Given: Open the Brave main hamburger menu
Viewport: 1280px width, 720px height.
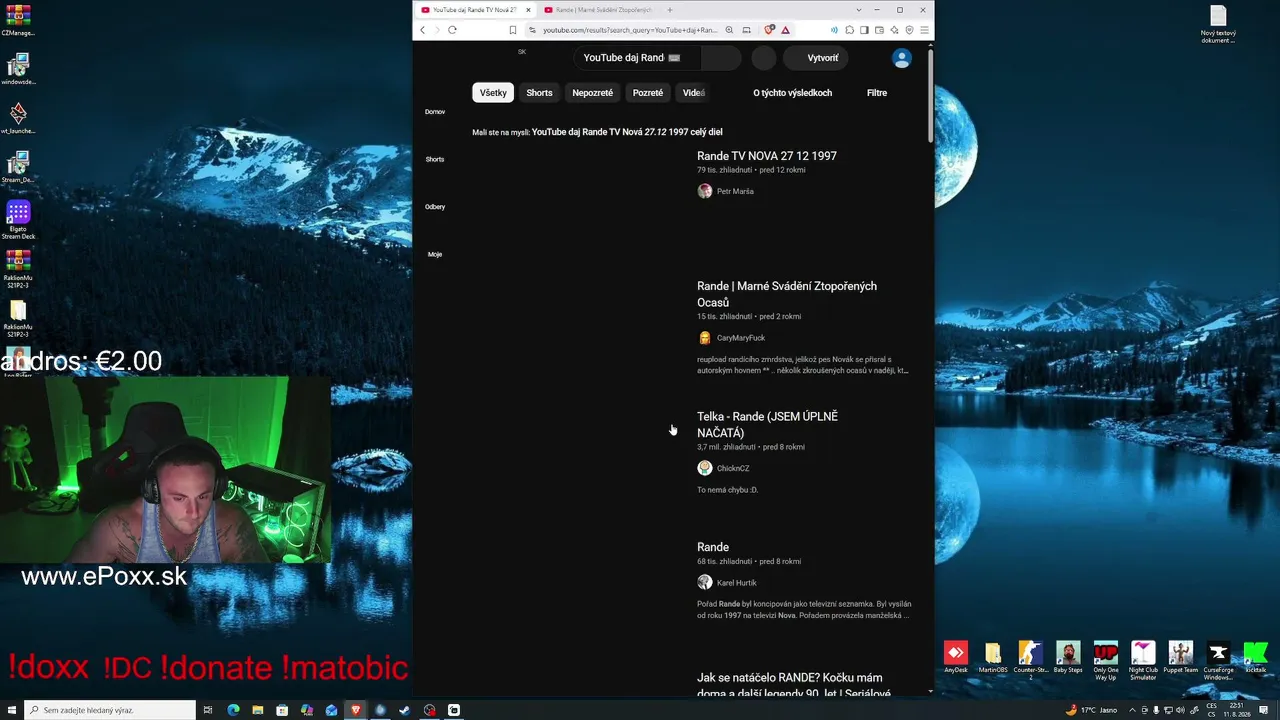Looking at the screenshot, I should [925, 30].
